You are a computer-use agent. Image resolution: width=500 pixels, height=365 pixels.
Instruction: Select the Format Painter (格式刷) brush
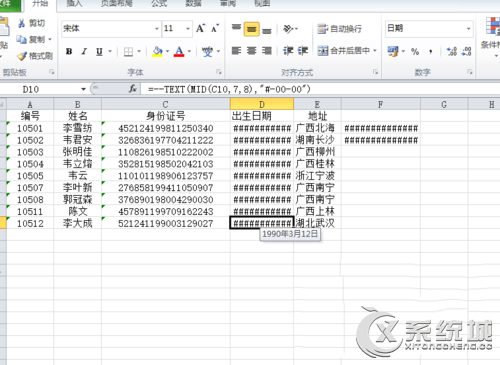tap(22, 56)
